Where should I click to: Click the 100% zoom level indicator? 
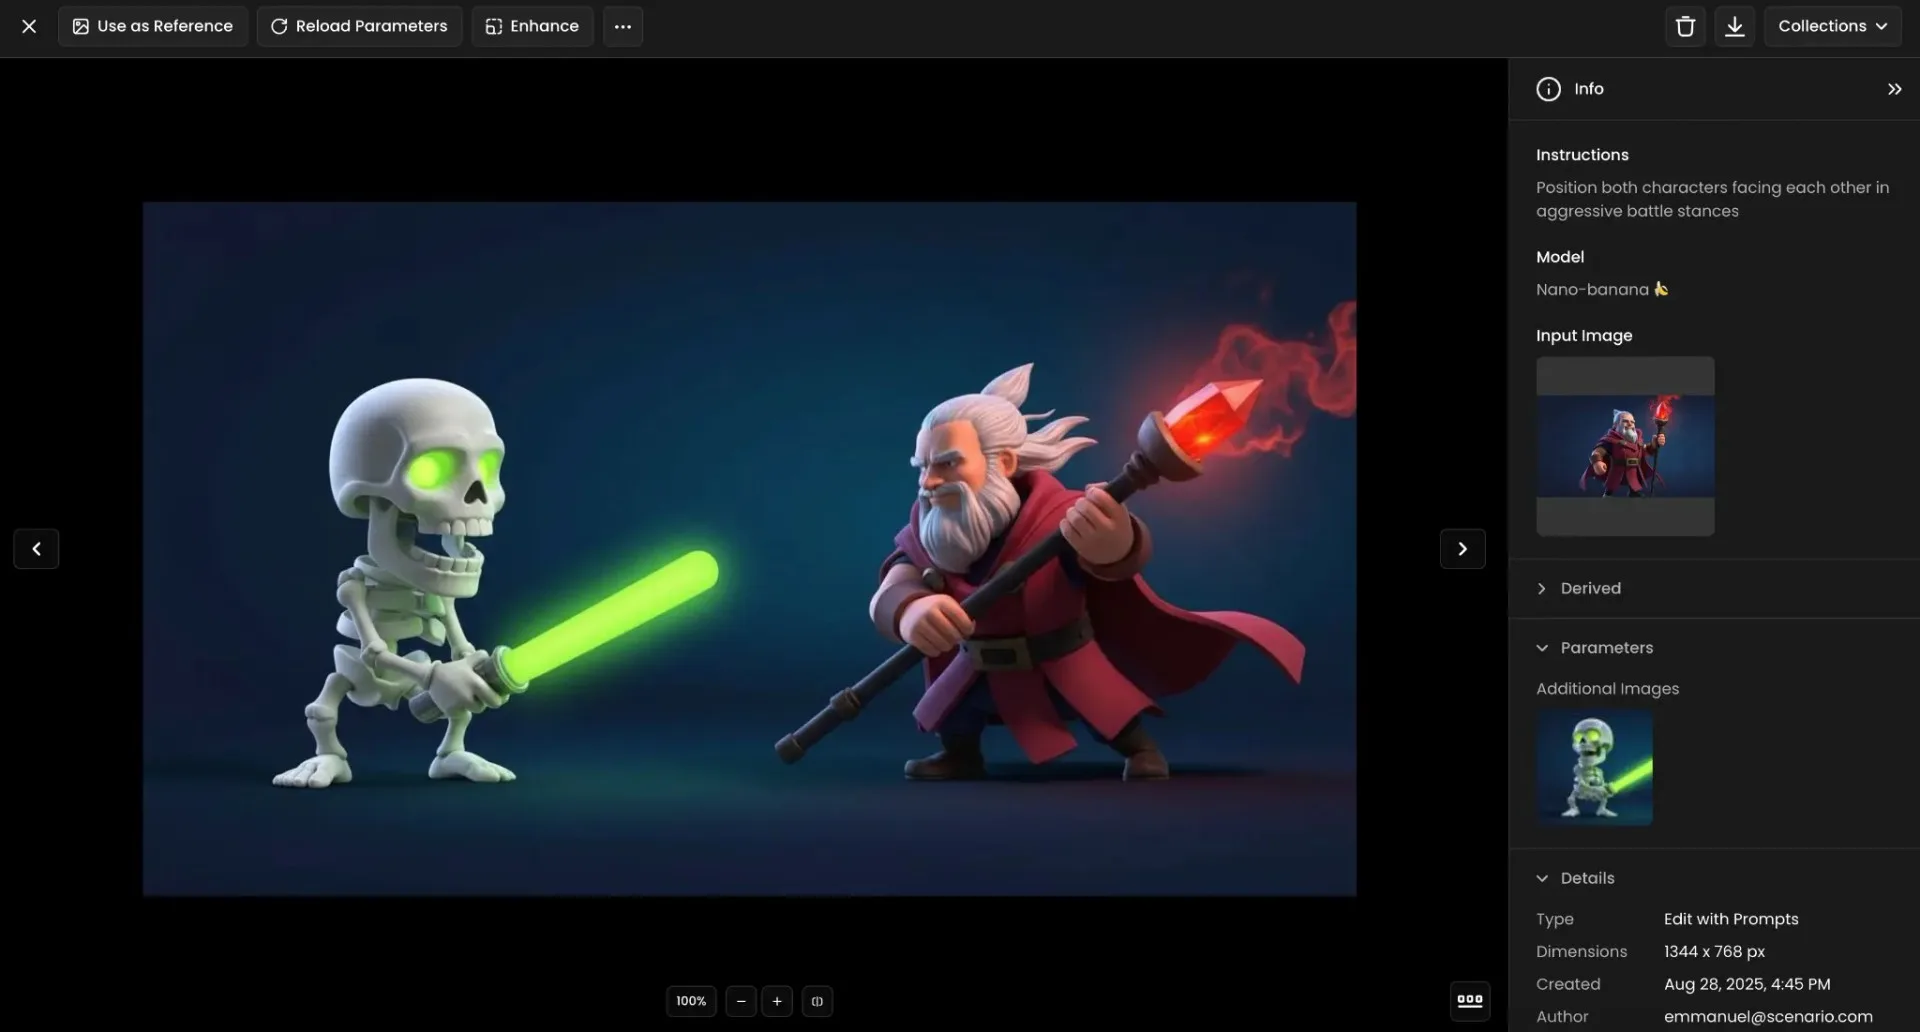tap(690, 1001)
